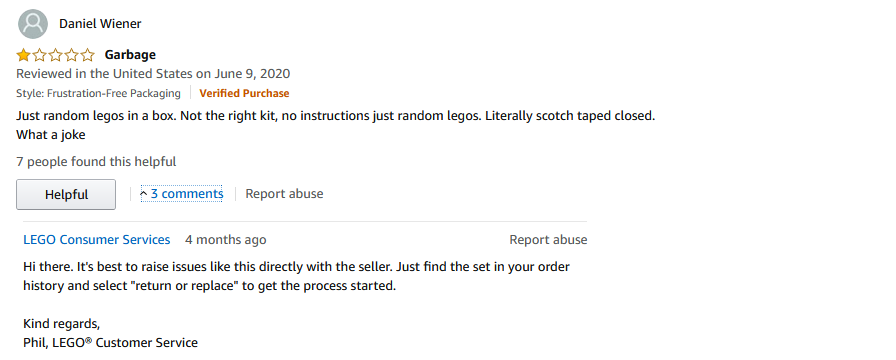
Task: Open the "3 comments" link
Action: coord(187,194)
